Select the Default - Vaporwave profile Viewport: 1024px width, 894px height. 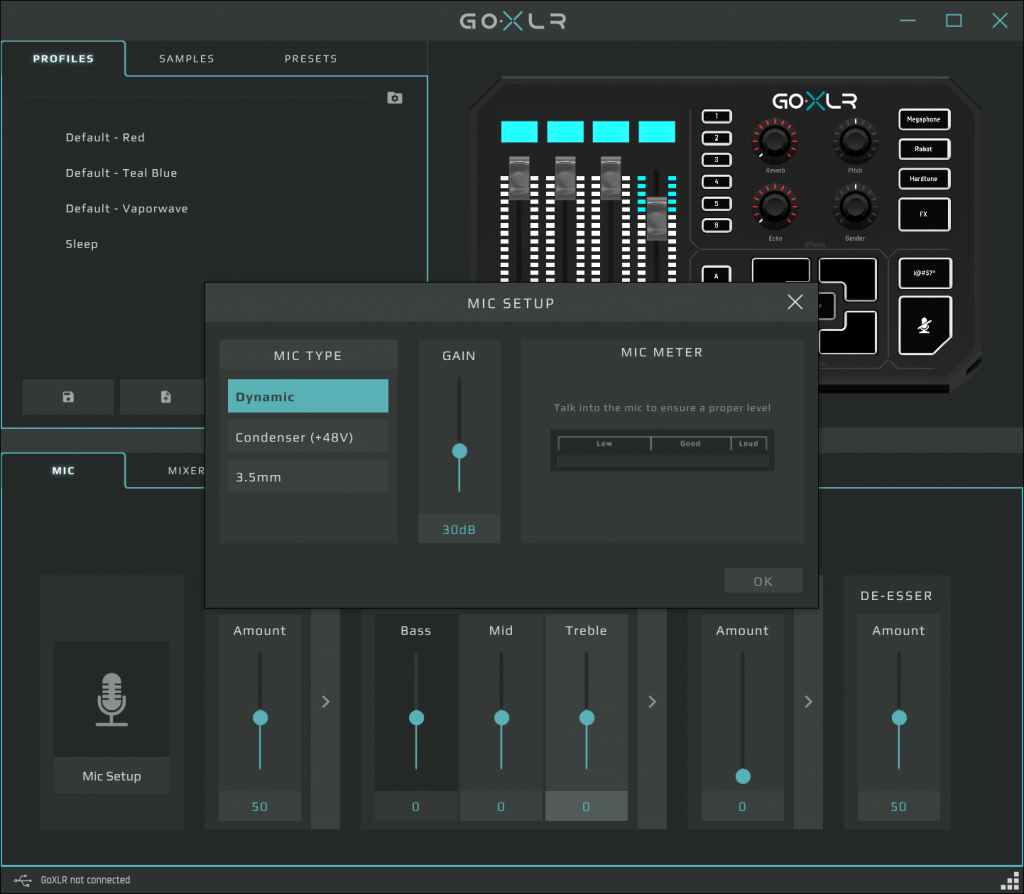pos(127,208)
